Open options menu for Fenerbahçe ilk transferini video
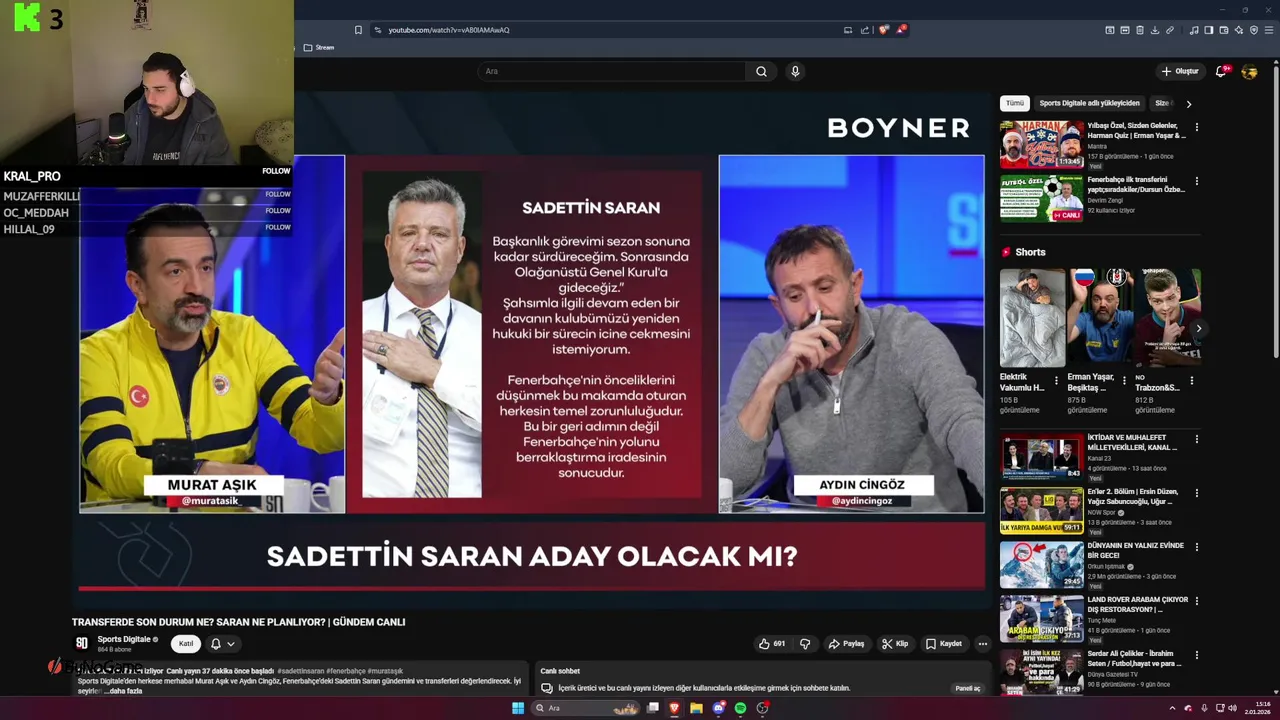 pos(1196,182)
